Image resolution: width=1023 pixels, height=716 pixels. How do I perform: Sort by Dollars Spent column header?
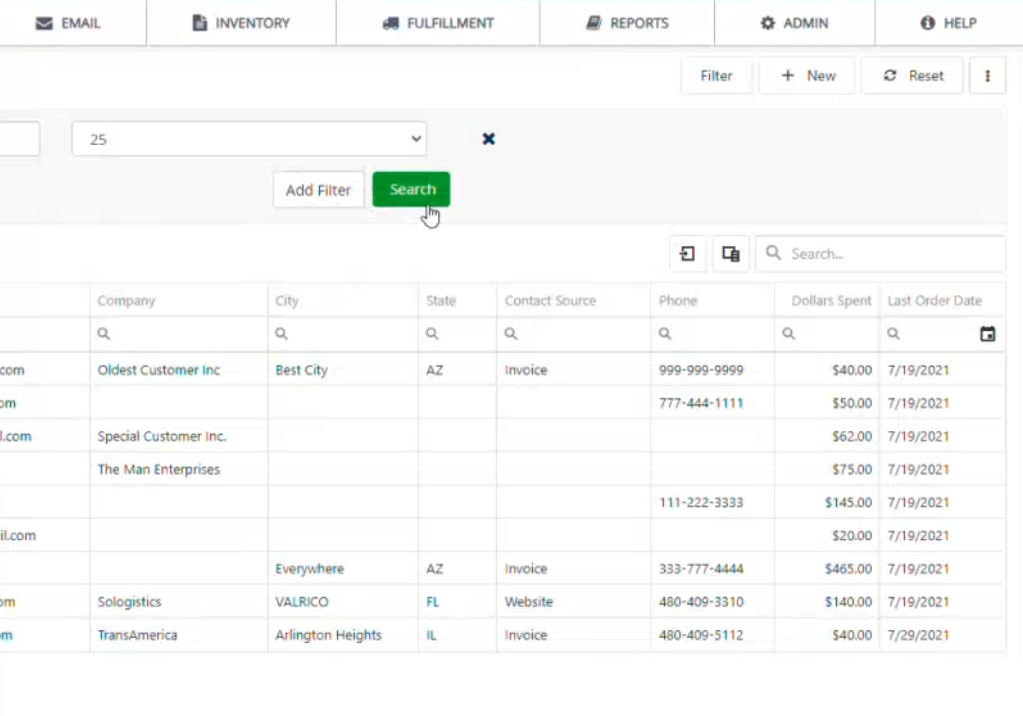point(831,301)
